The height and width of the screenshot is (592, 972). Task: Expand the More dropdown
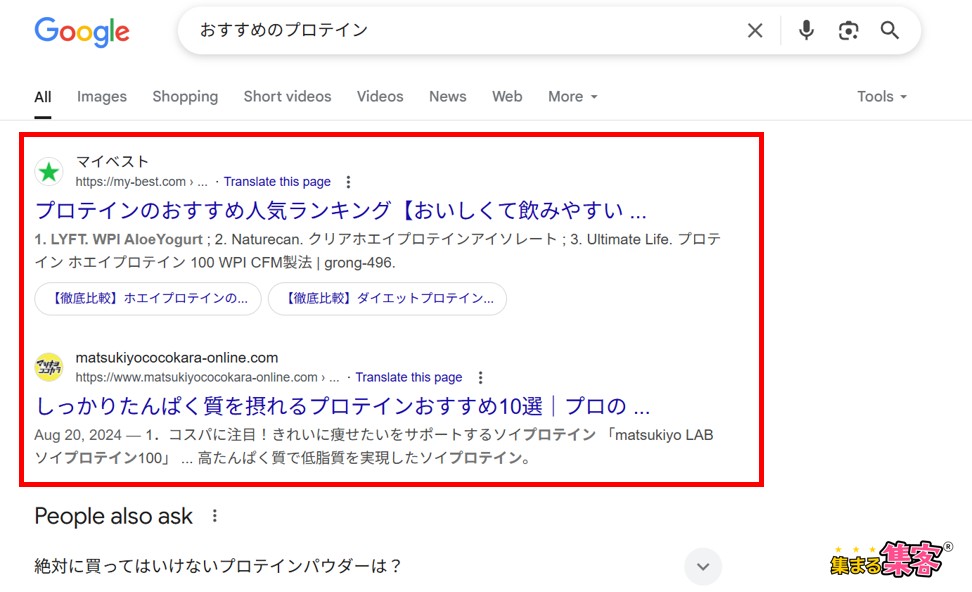tap(573, 97)
